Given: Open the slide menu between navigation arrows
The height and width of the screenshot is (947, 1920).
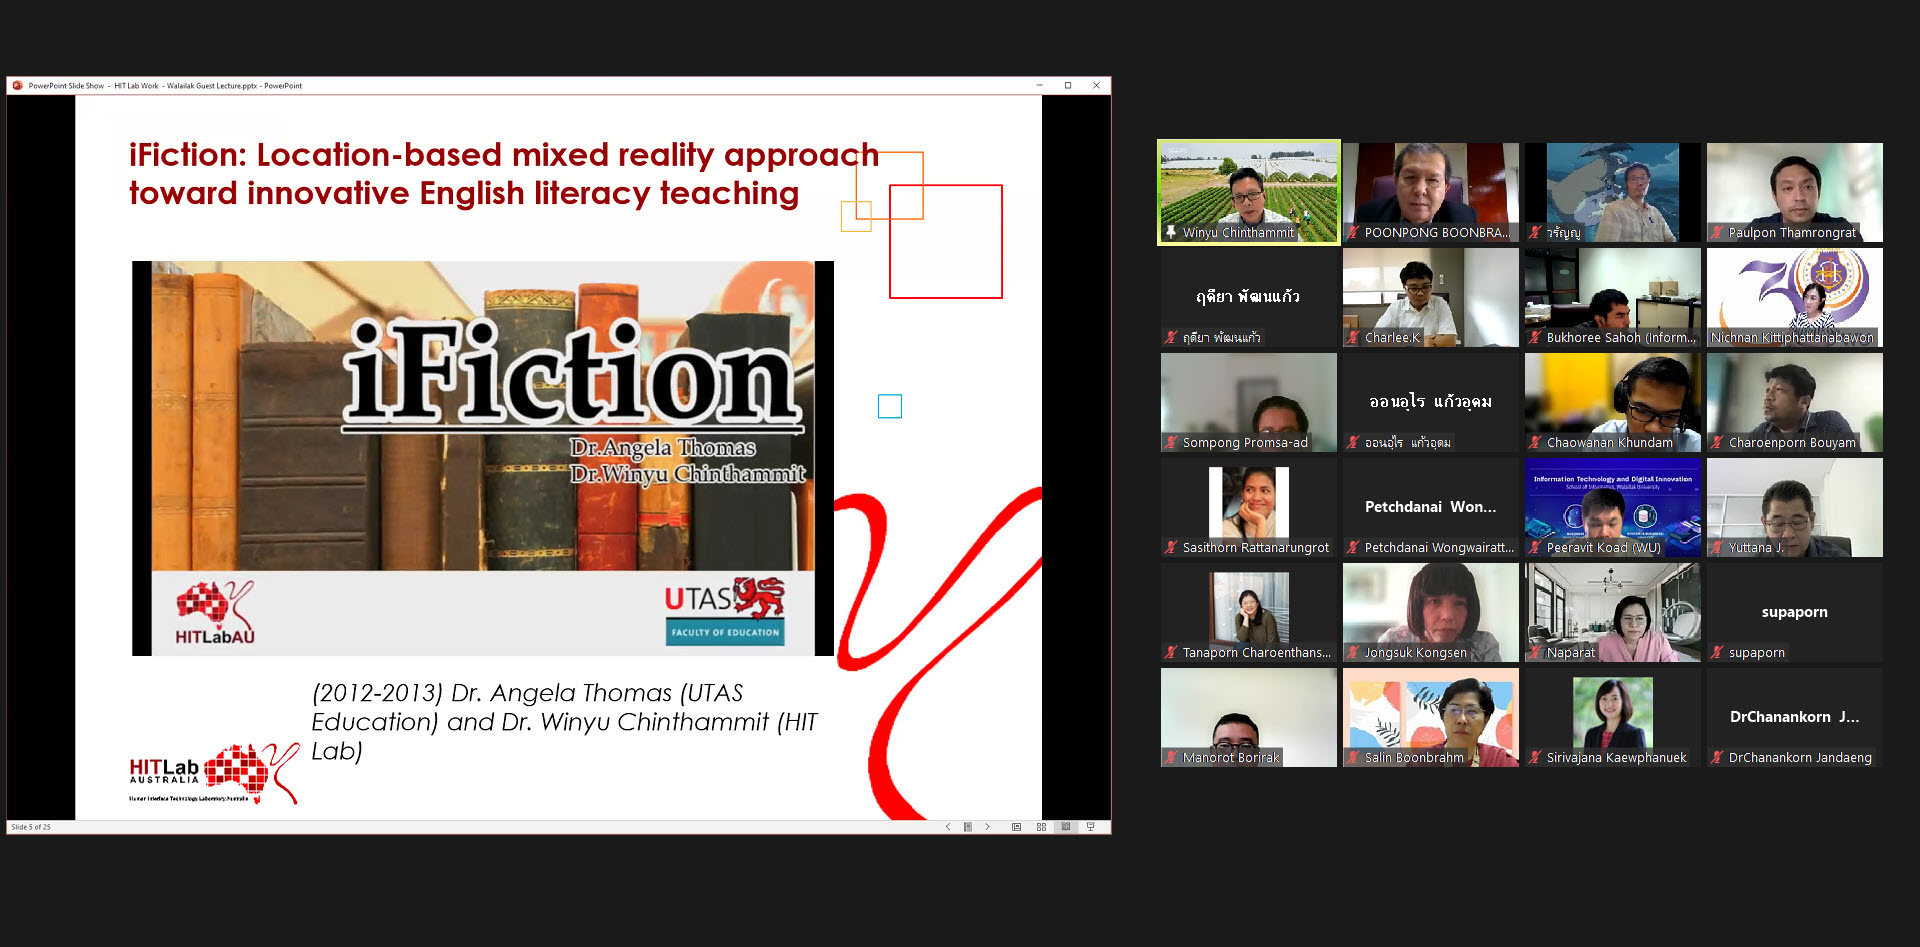Looking at the screenshot, I should tap(967, 827).
